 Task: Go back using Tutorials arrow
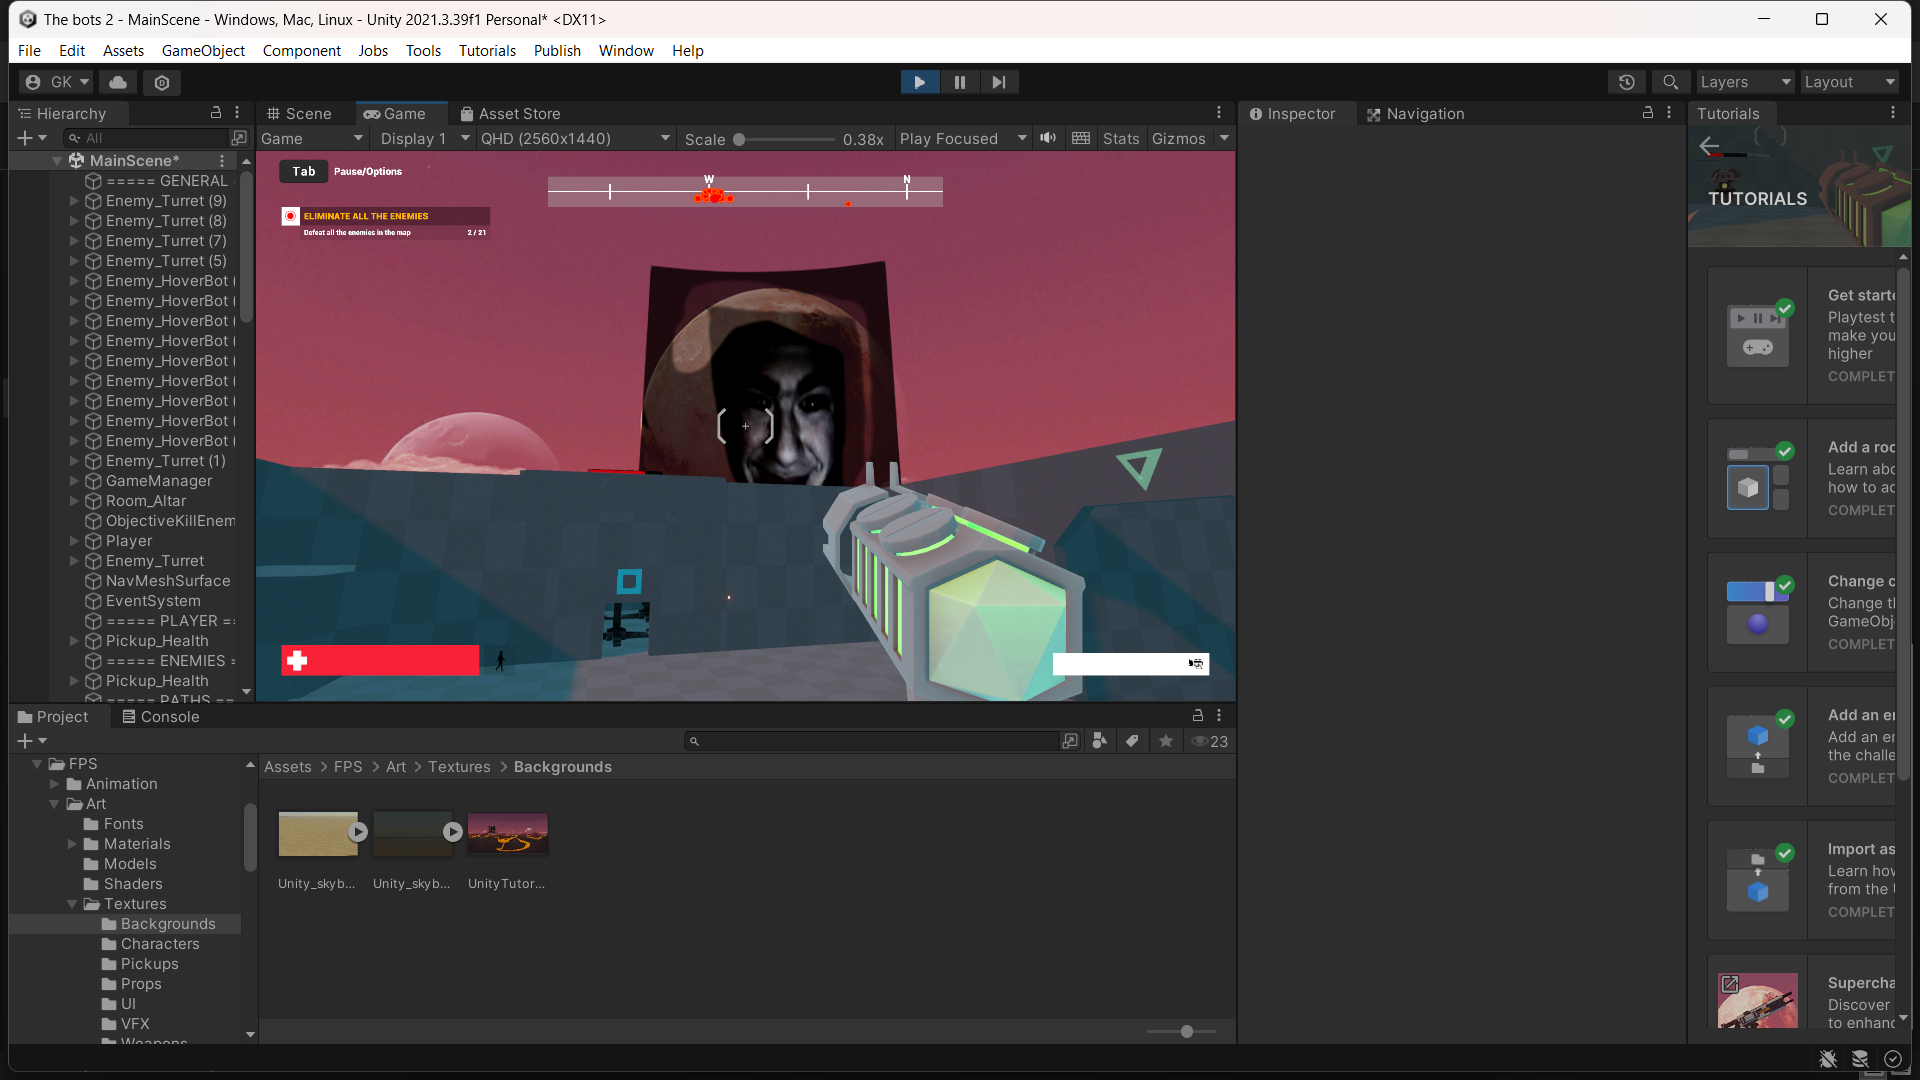coord(1709,146)
